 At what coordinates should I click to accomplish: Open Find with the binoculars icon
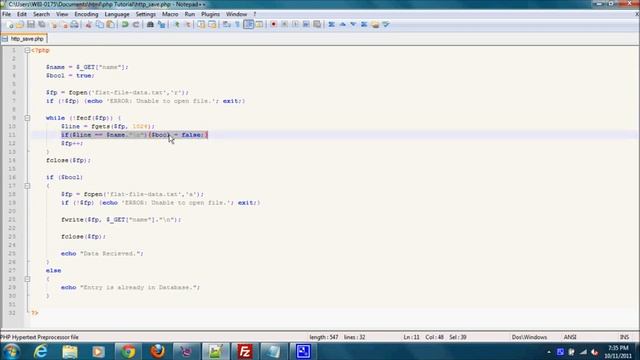tap(150, 24)
